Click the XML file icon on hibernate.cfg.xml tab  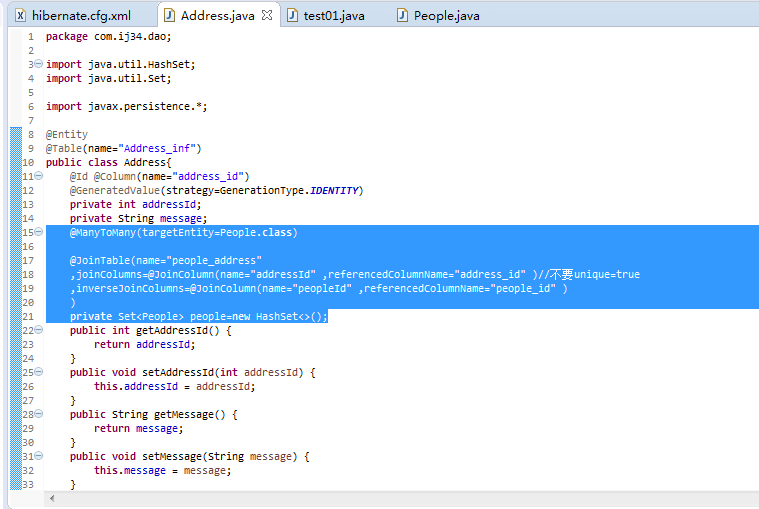pyautogui.click(x=20, y=15)
